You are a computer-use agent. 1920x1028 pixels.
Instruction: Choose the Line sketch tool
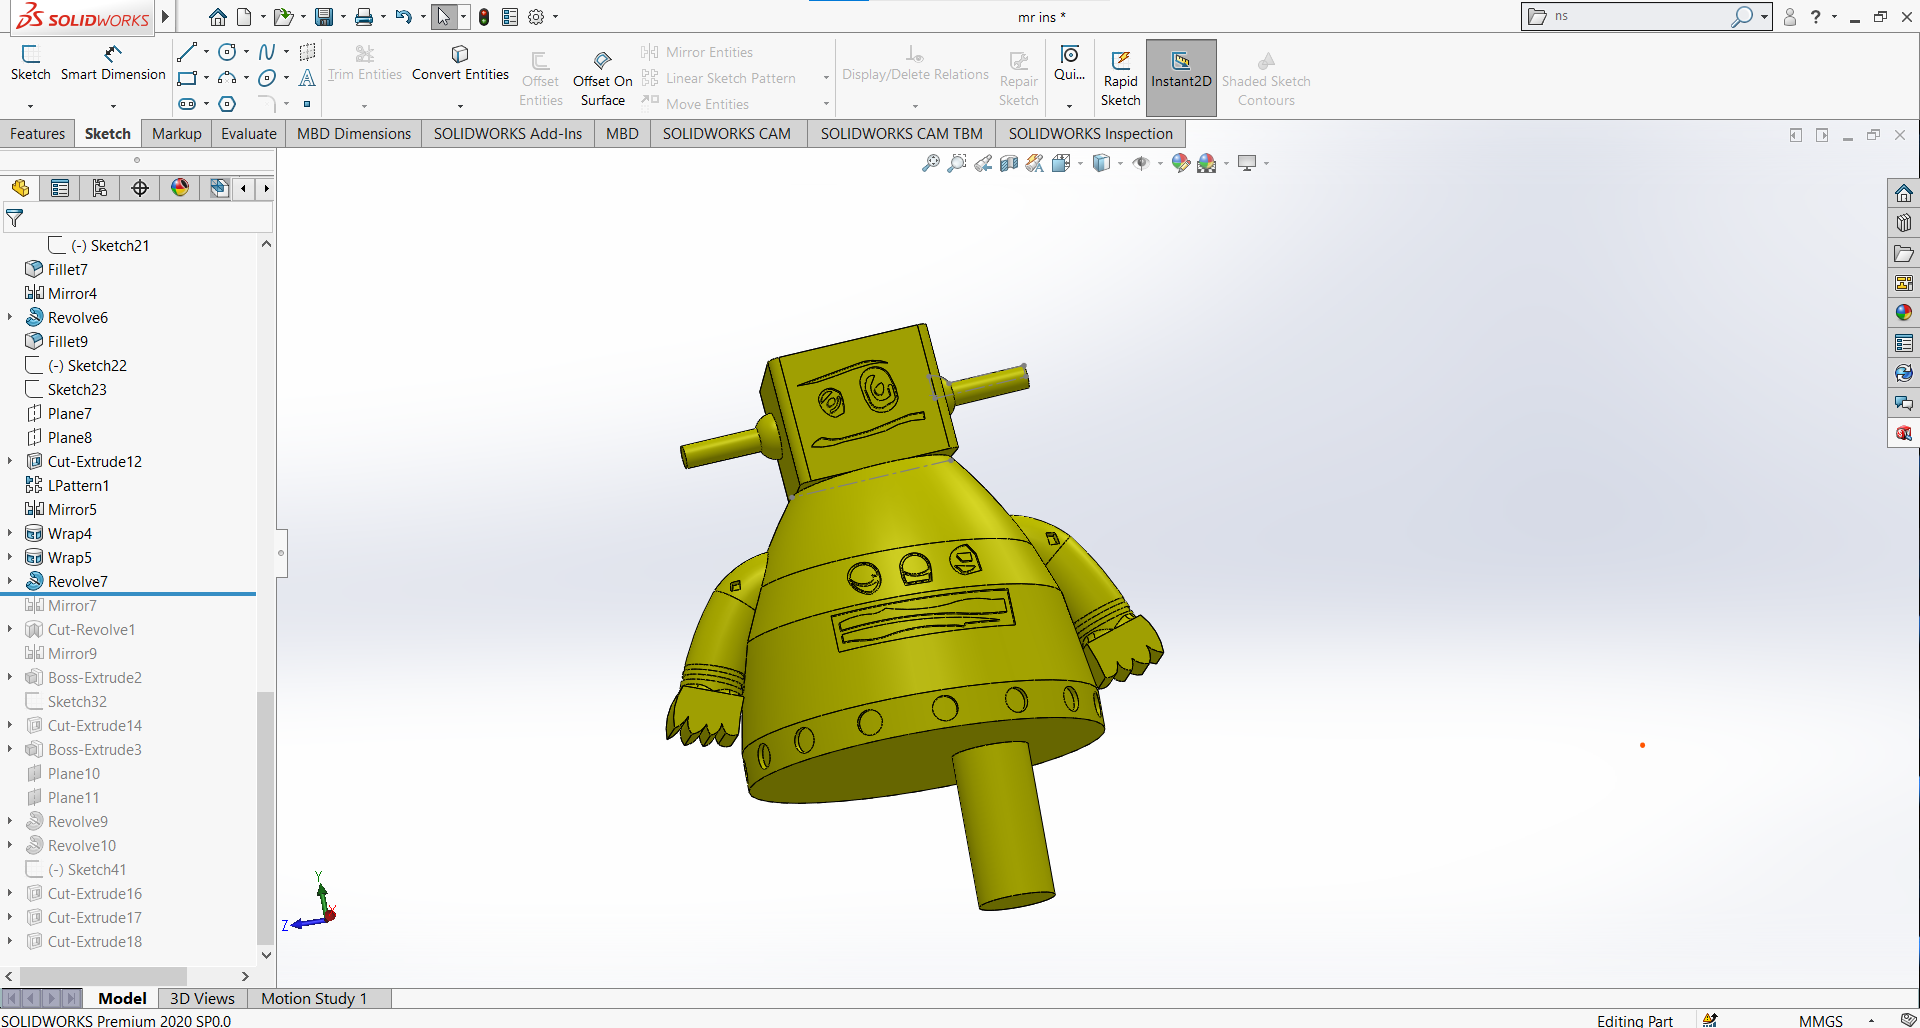pyautogui.click(x=187, y=52)
